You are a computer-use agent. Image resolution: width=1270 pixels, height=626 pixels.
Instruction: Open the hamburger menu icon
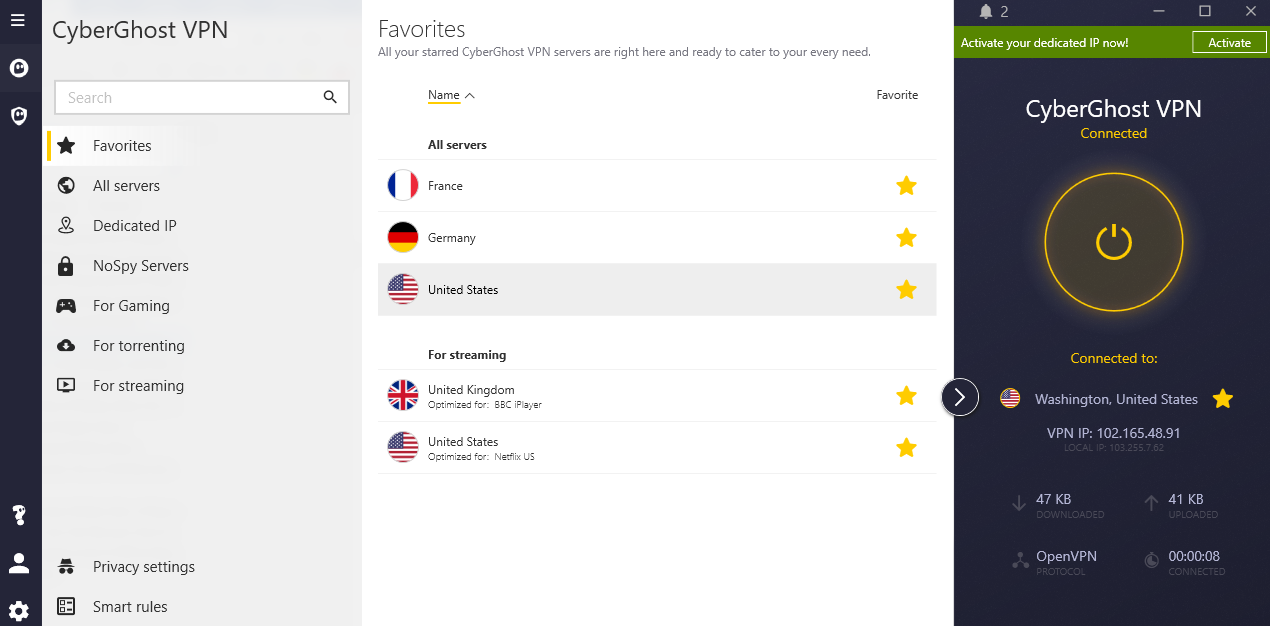(18, 20)
